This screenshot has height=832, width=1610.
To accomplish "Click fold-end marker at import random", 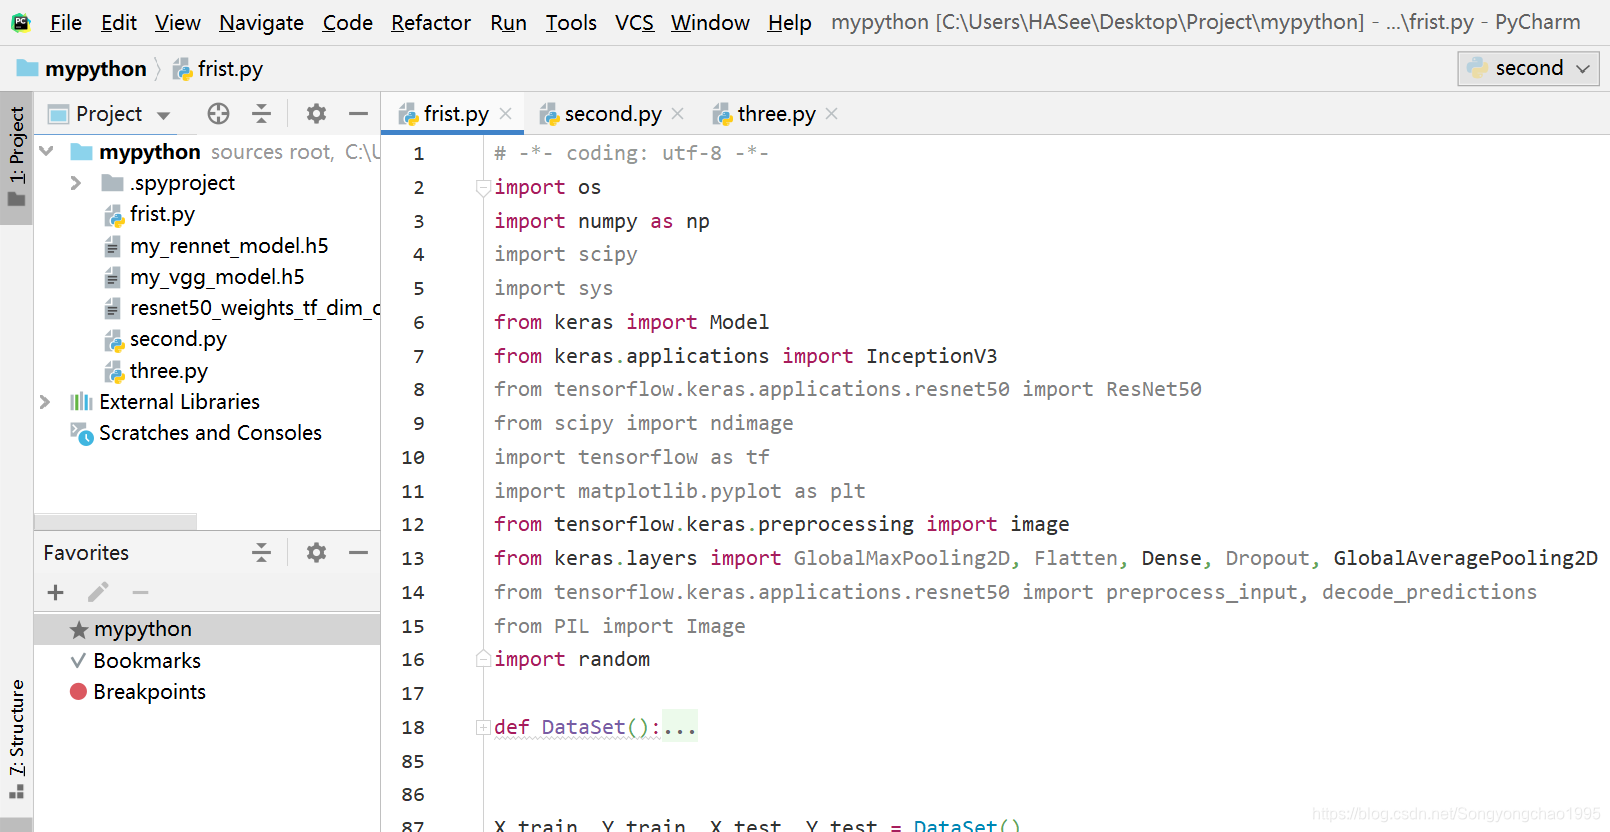I will (x=483, y=658).
